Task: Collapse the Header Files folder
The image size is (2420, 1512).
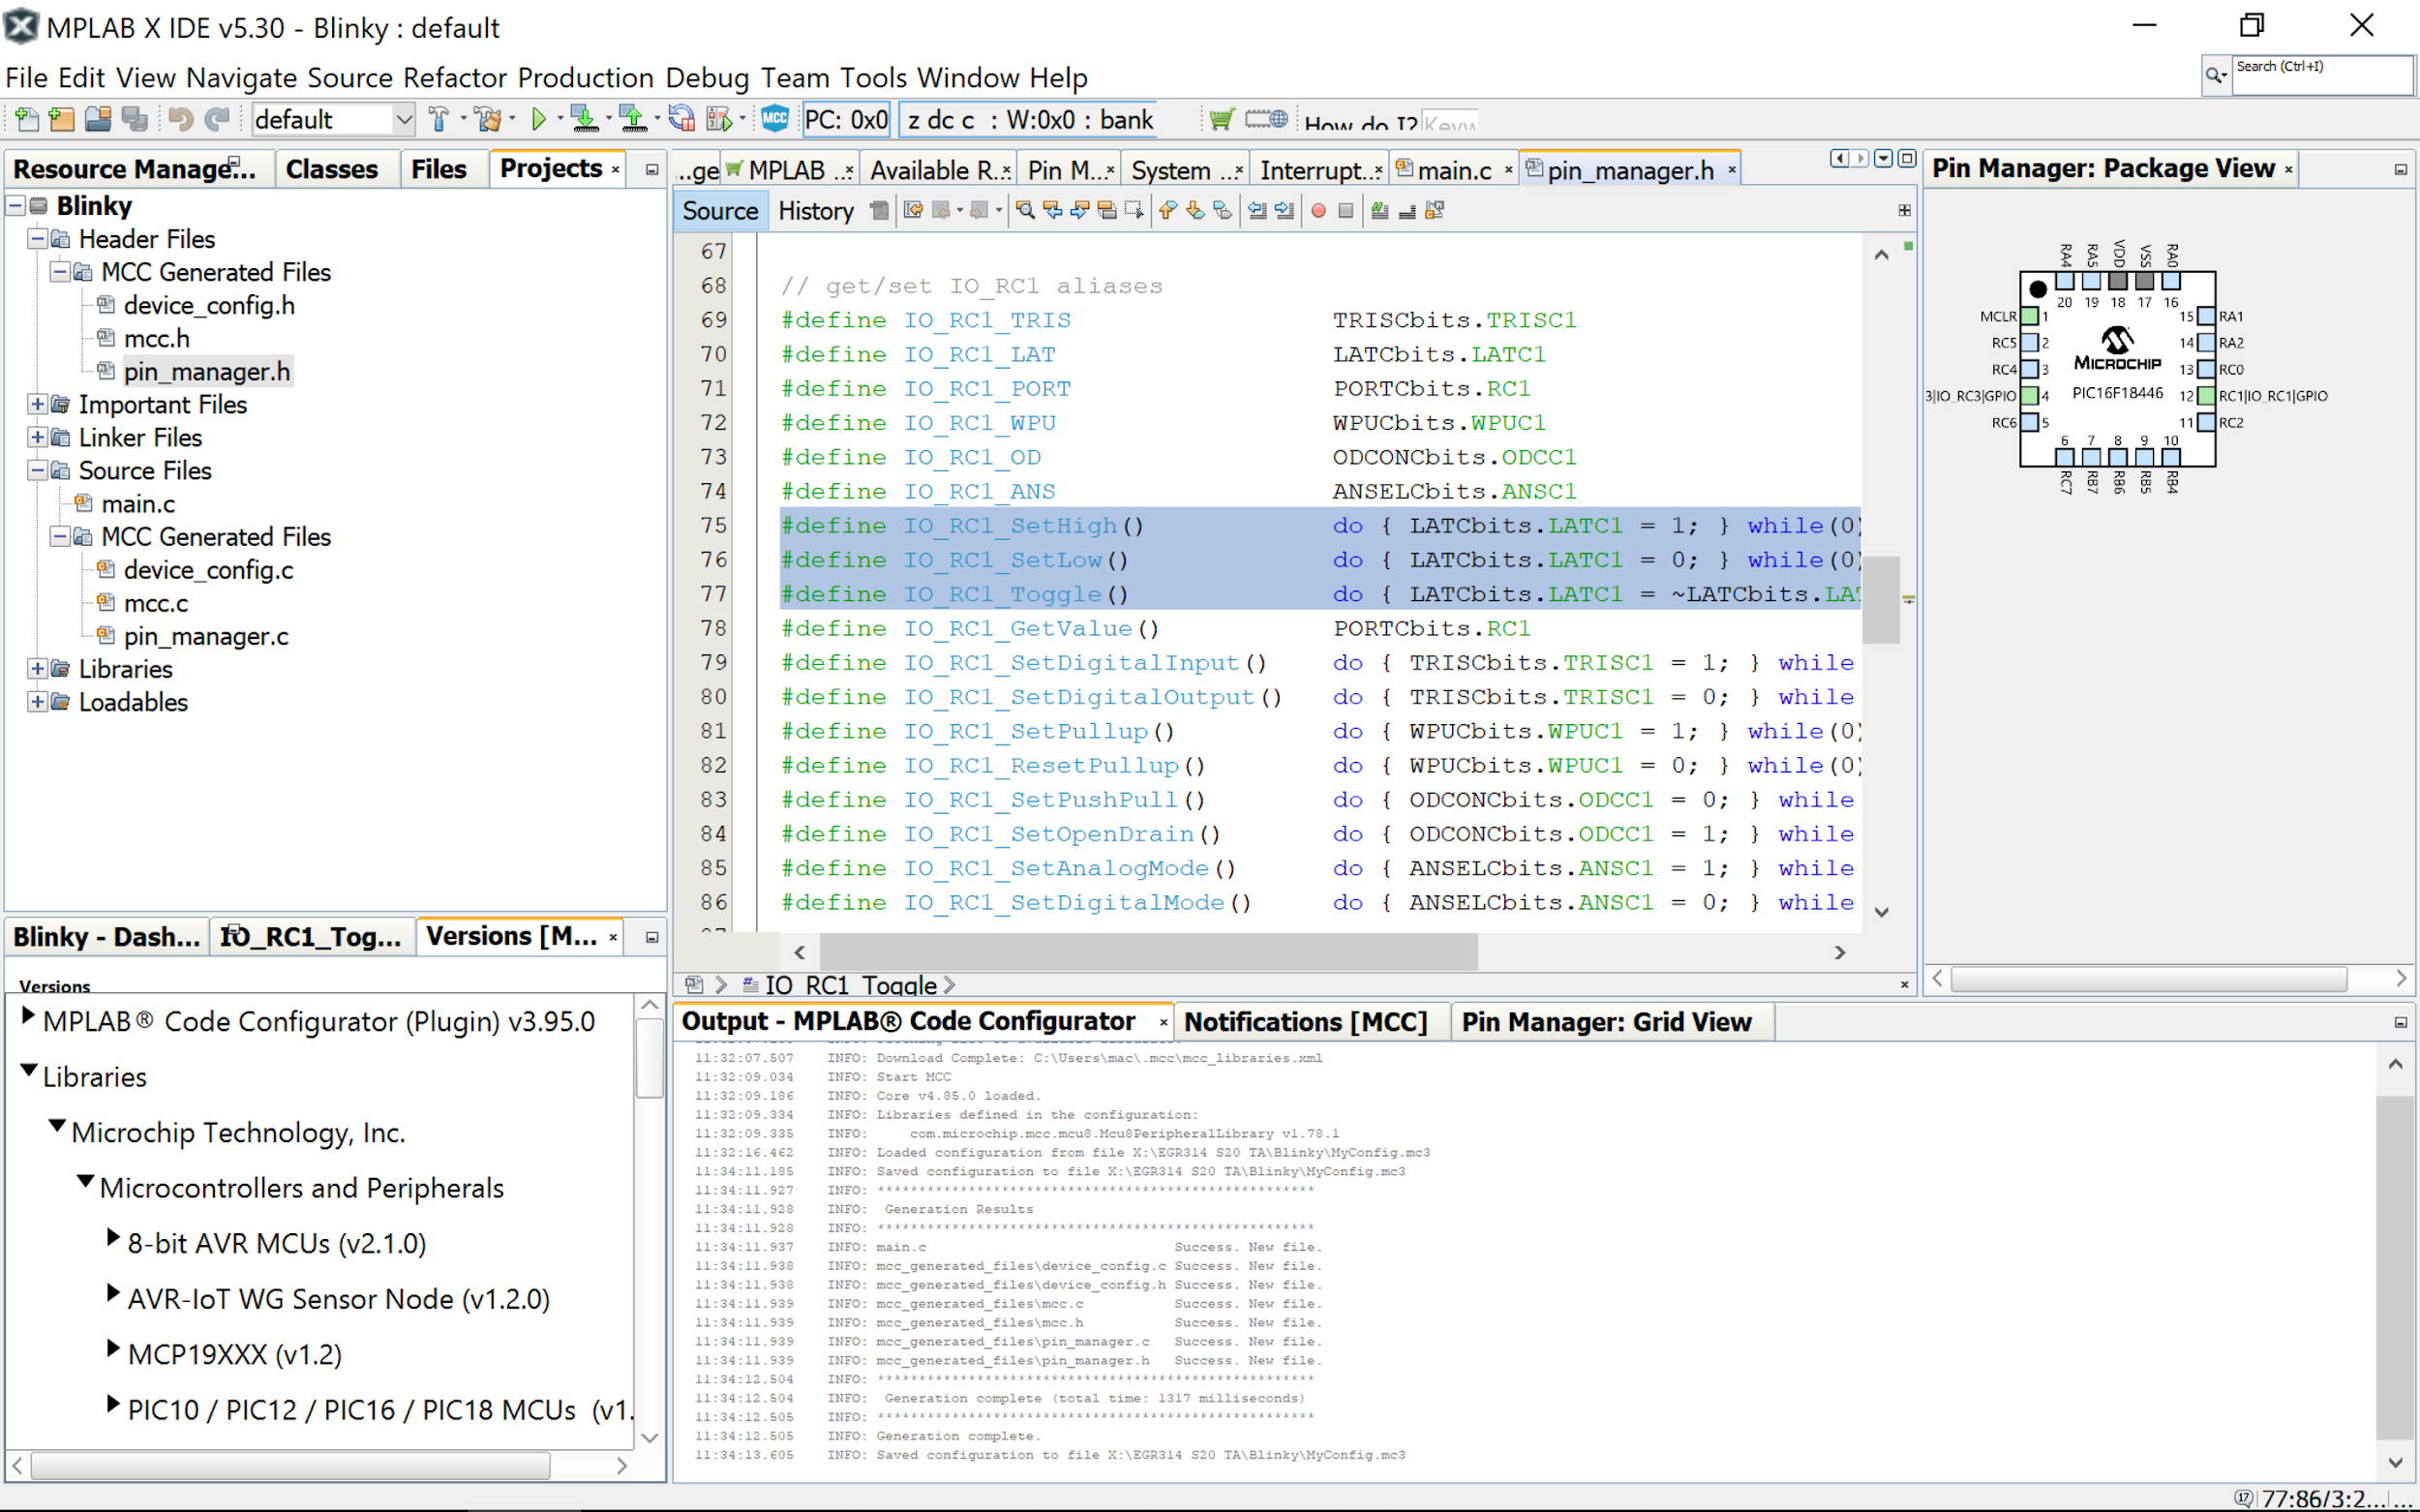Action: (x=37, y=239)
